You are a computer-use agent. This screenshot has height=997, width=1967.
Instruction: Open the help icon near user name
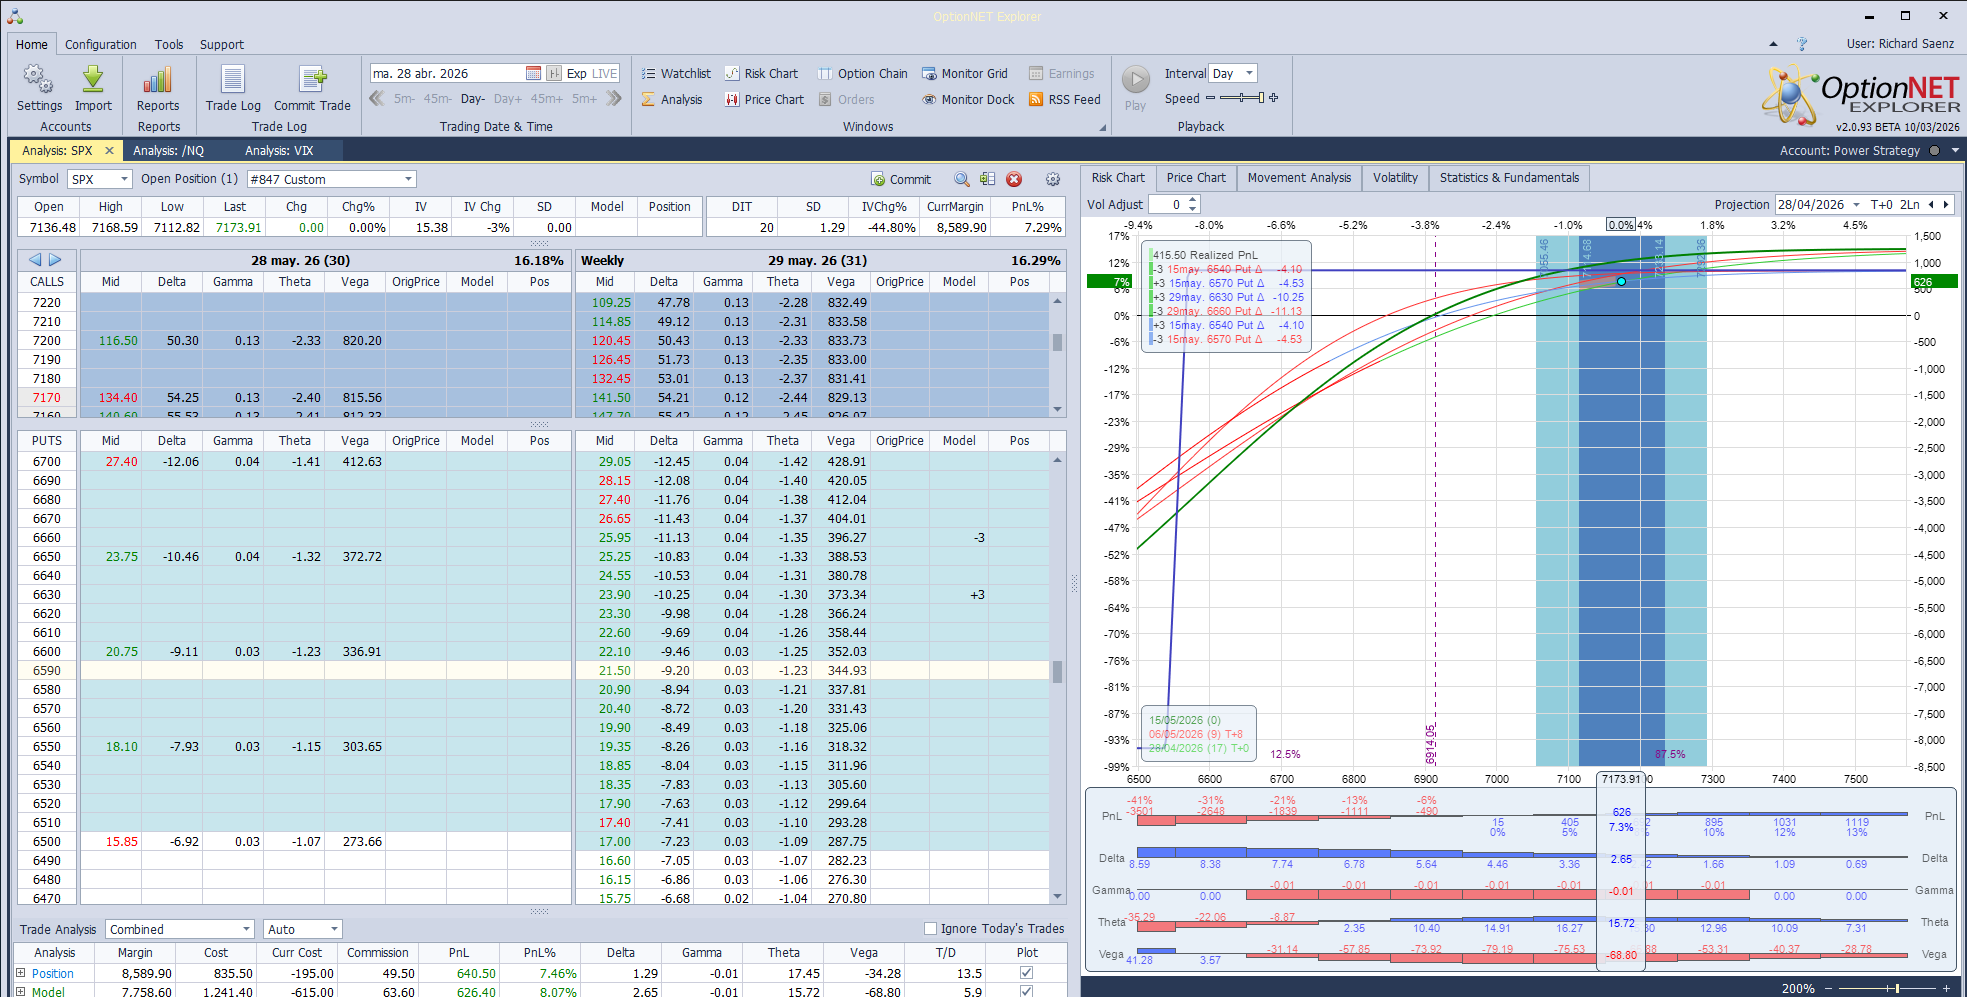1802,44
